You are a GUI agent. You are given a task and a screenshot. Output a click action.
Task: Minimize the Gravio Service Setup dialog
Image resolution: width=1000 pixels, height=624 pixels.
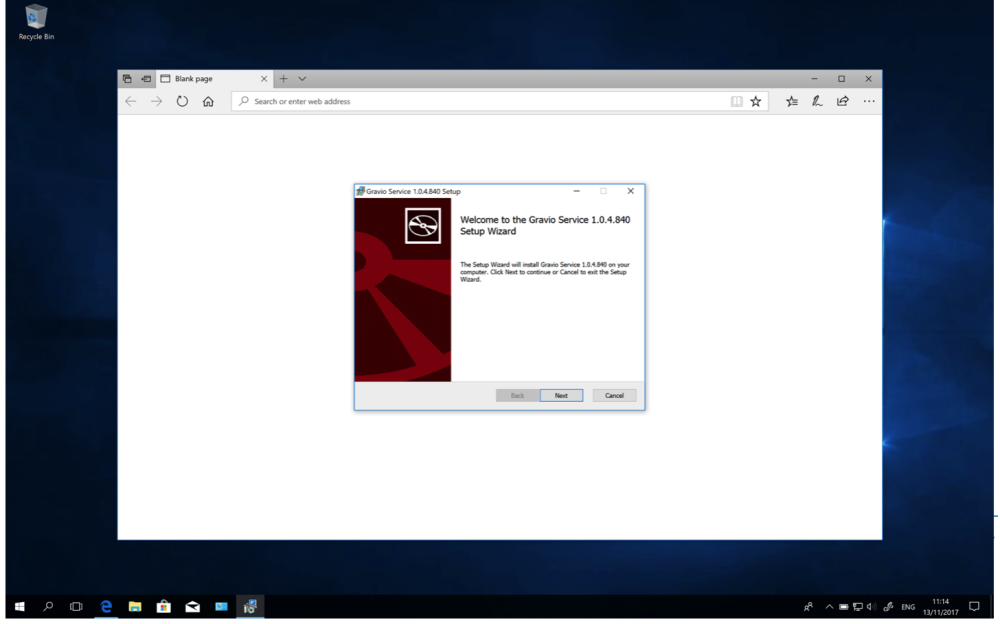tap(577, 191)
